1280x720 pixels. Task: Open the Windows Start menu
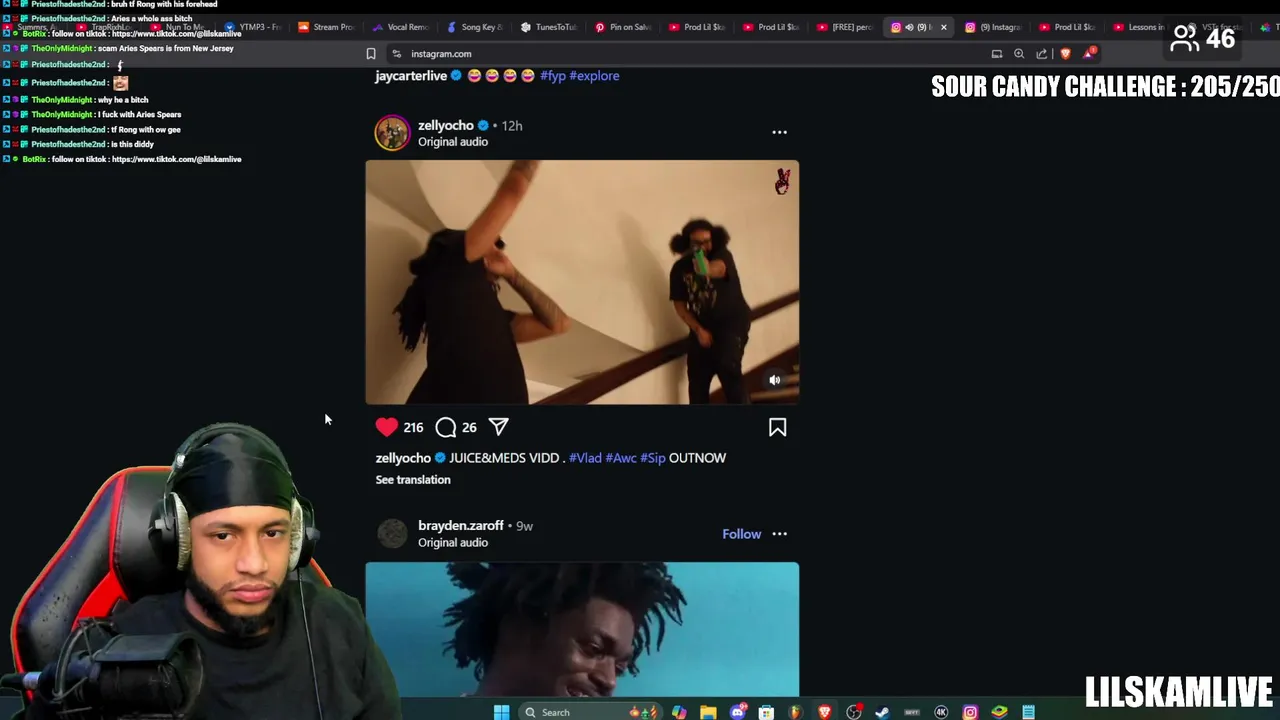click(x=501, y=712)
